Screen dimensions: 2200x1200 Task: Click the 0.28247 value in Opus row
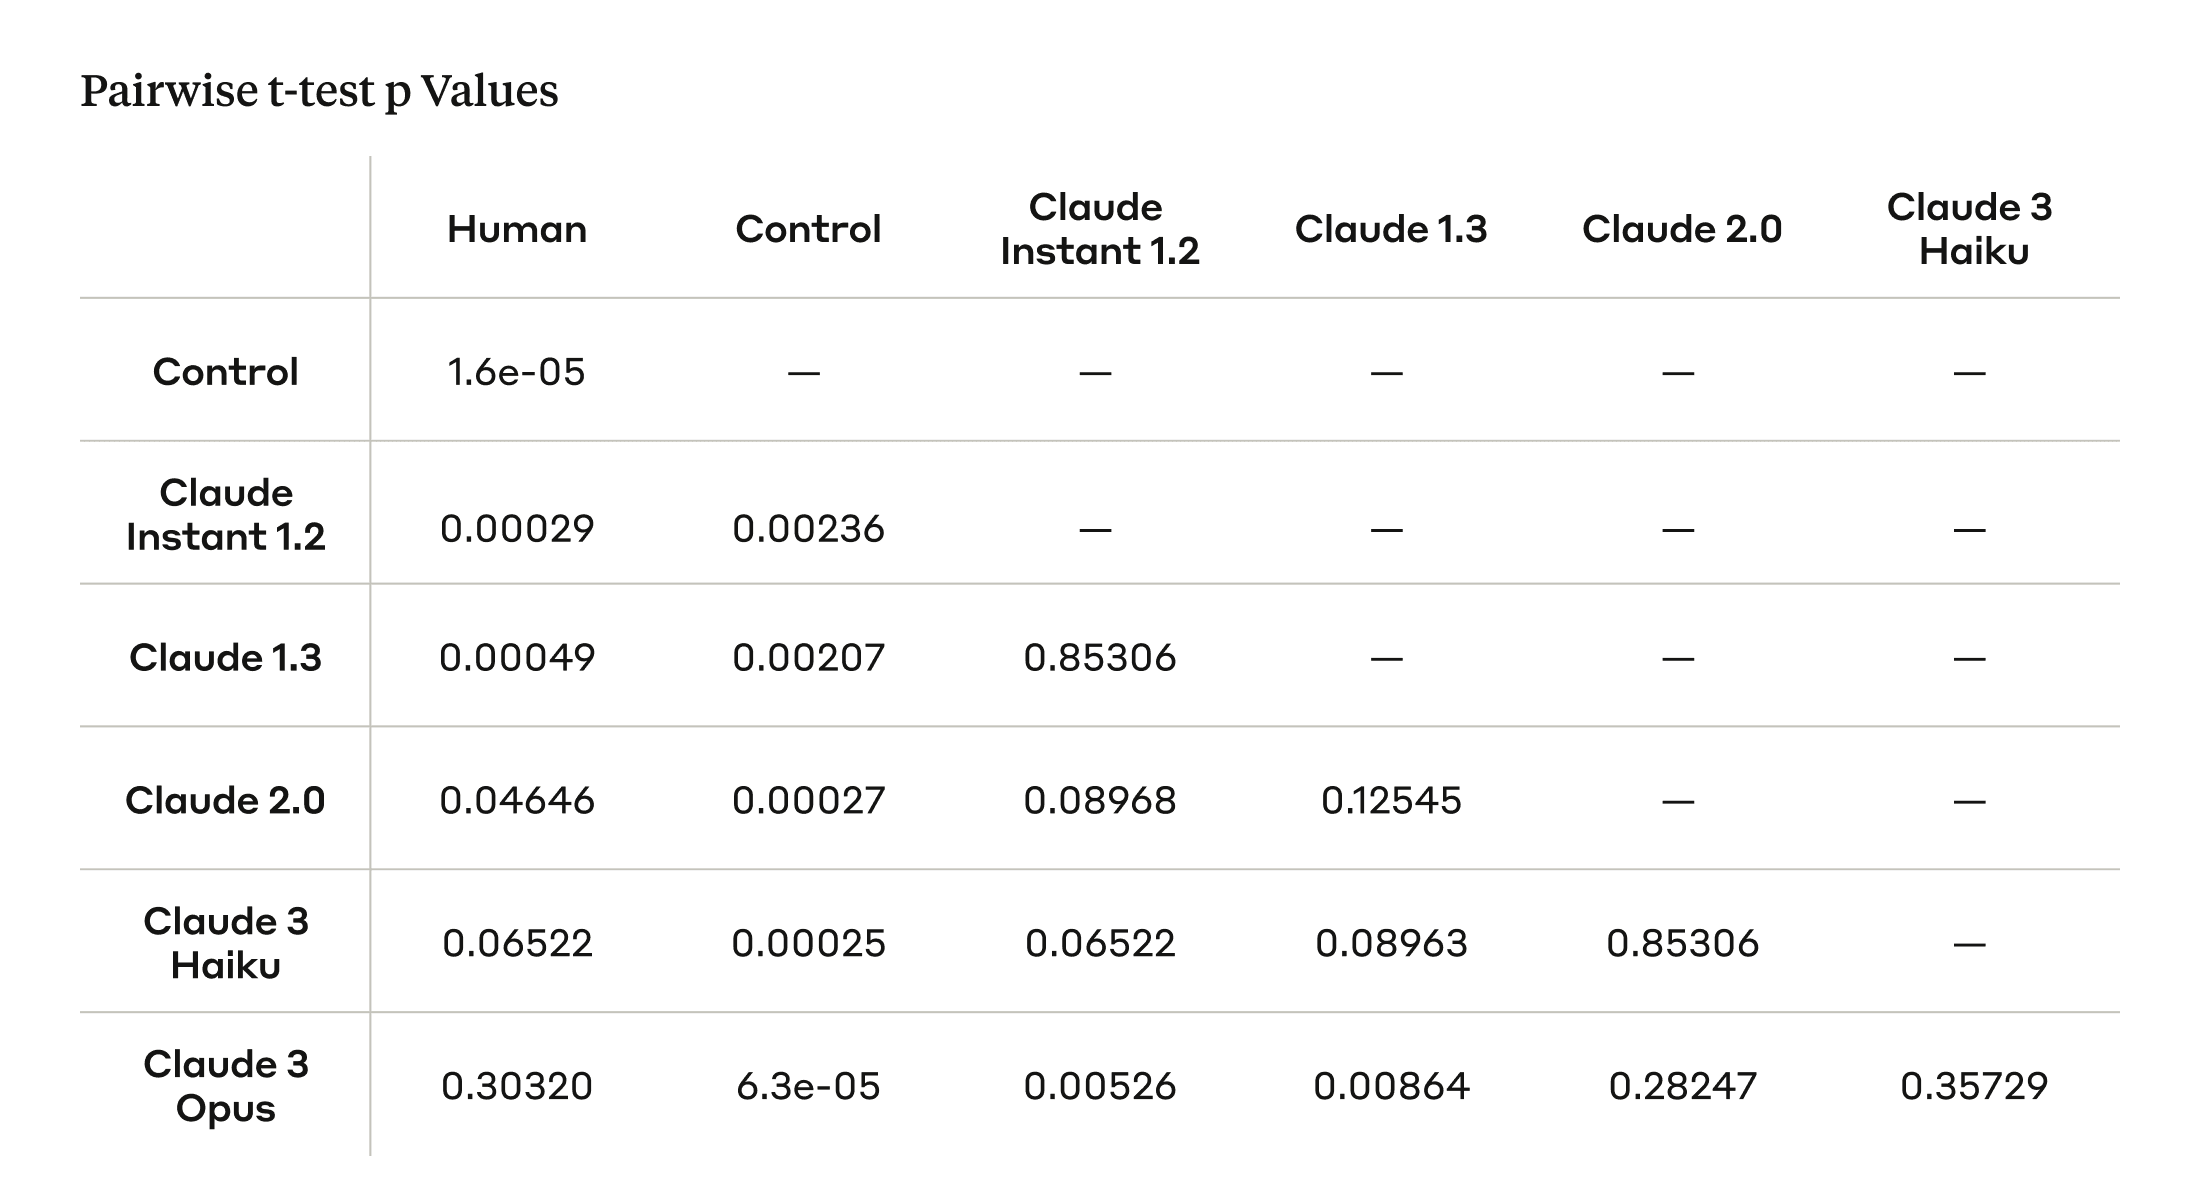coord(1682,1086)
